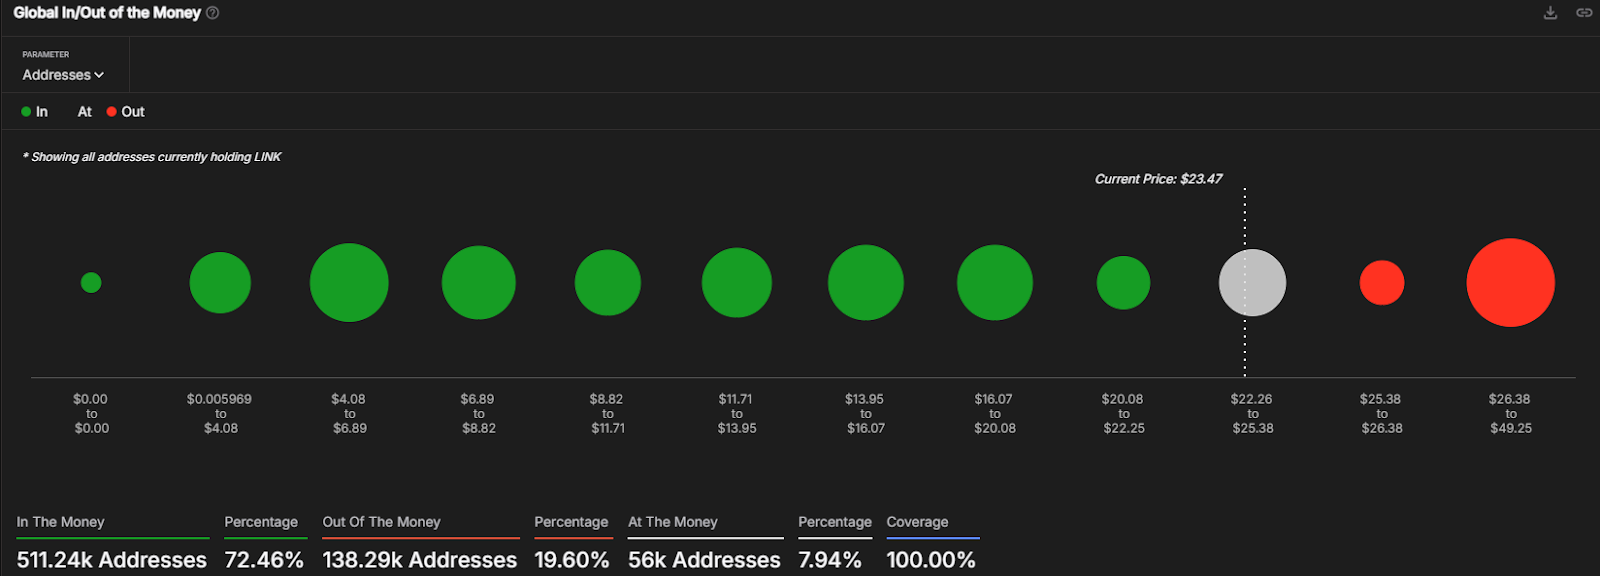Click the Current Price: $23.47 label
This screenshot has height=576, width=1600.
tap(1158, 179)
